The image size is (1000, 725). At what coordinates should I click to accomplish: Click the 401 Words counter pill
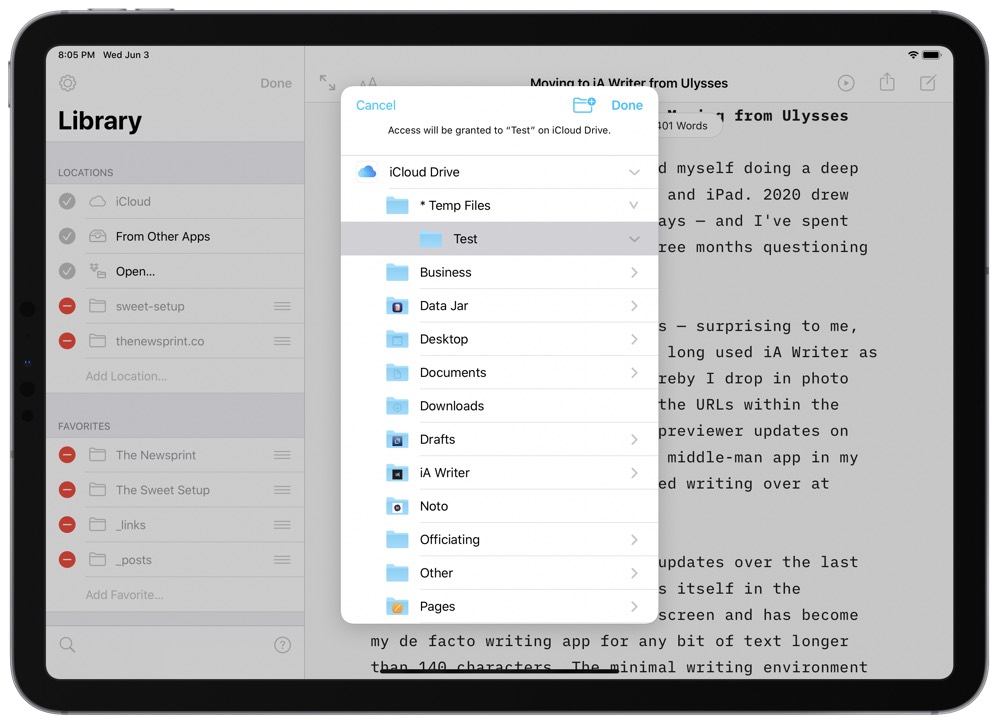[690, 126]
